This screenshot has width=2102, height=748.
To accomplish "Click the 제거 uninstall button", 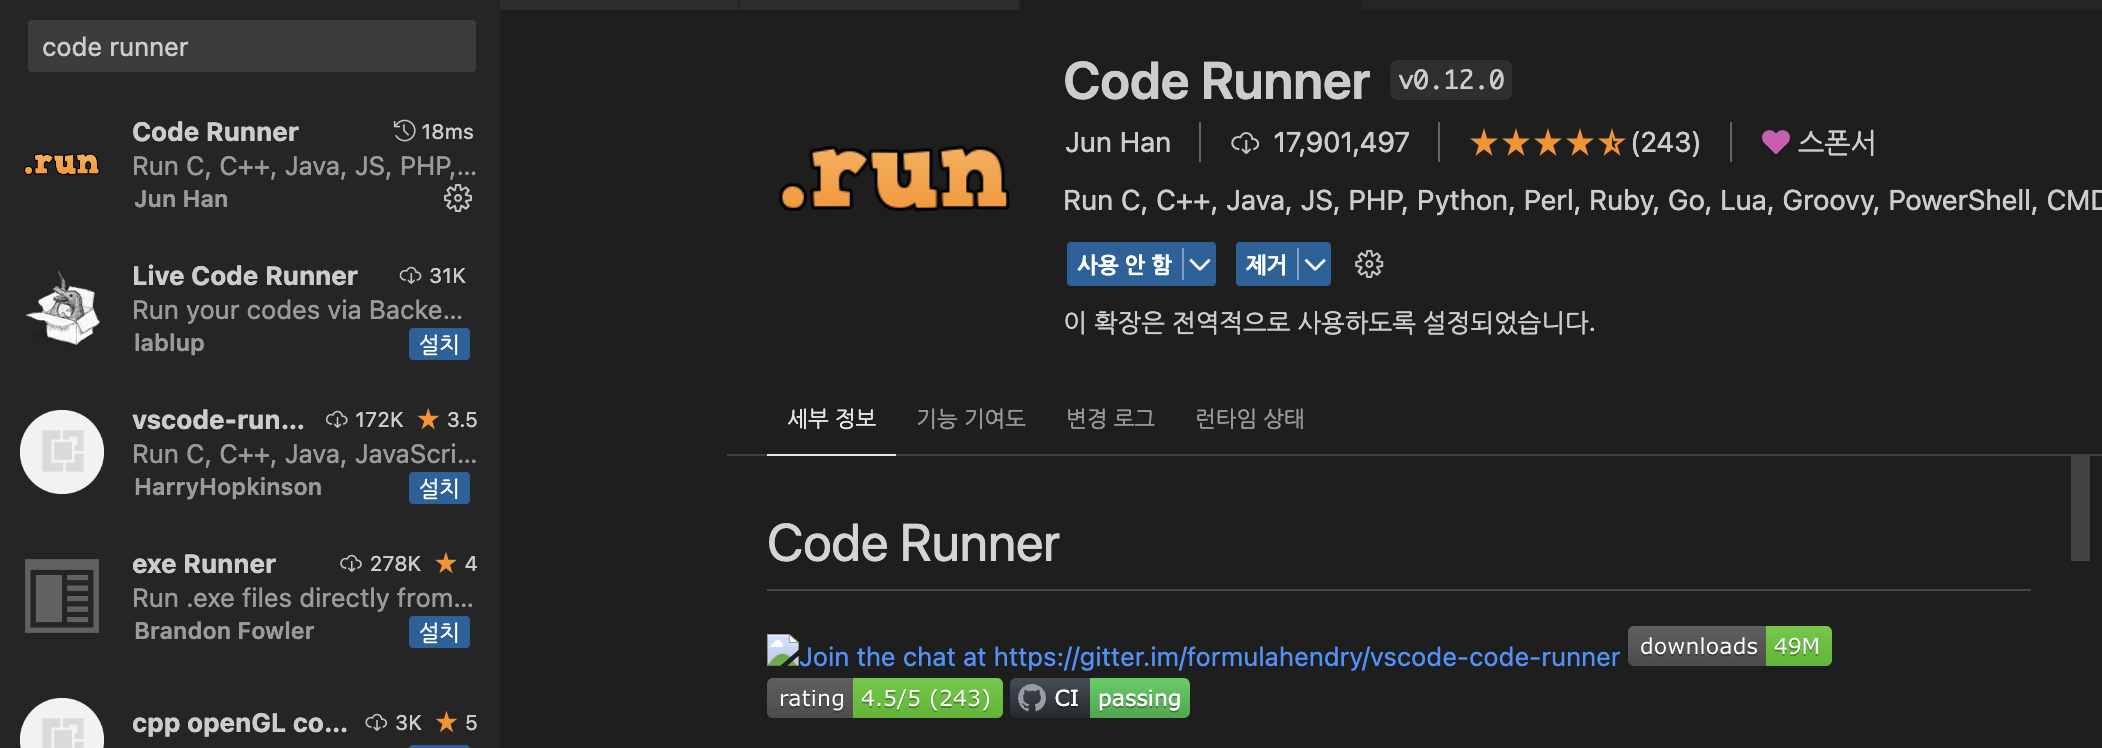I will coord(1266,264).
